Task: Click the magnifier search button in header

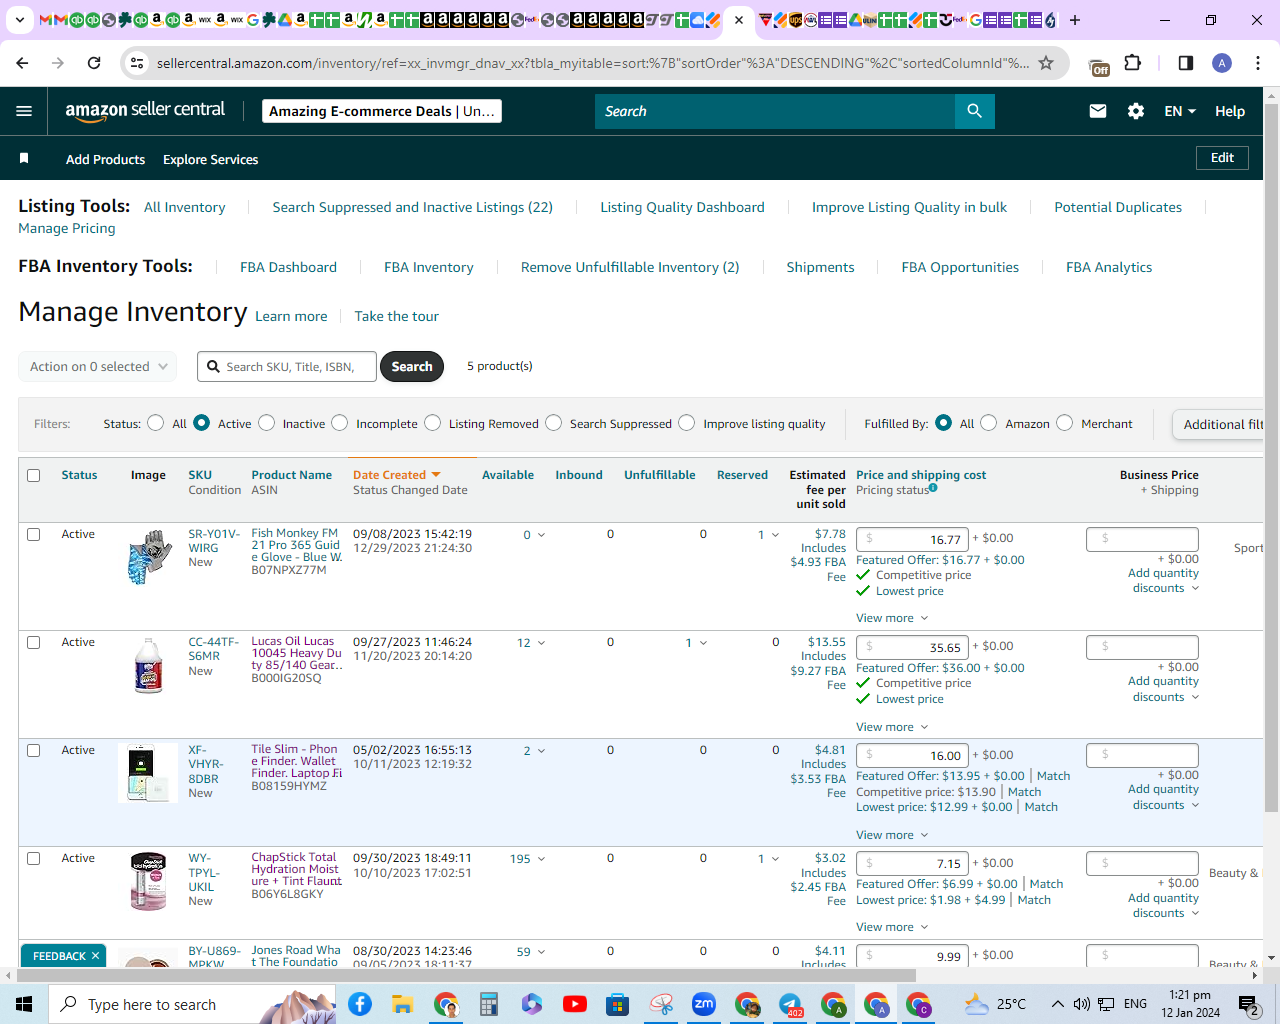Action: (x=975, y=111)
